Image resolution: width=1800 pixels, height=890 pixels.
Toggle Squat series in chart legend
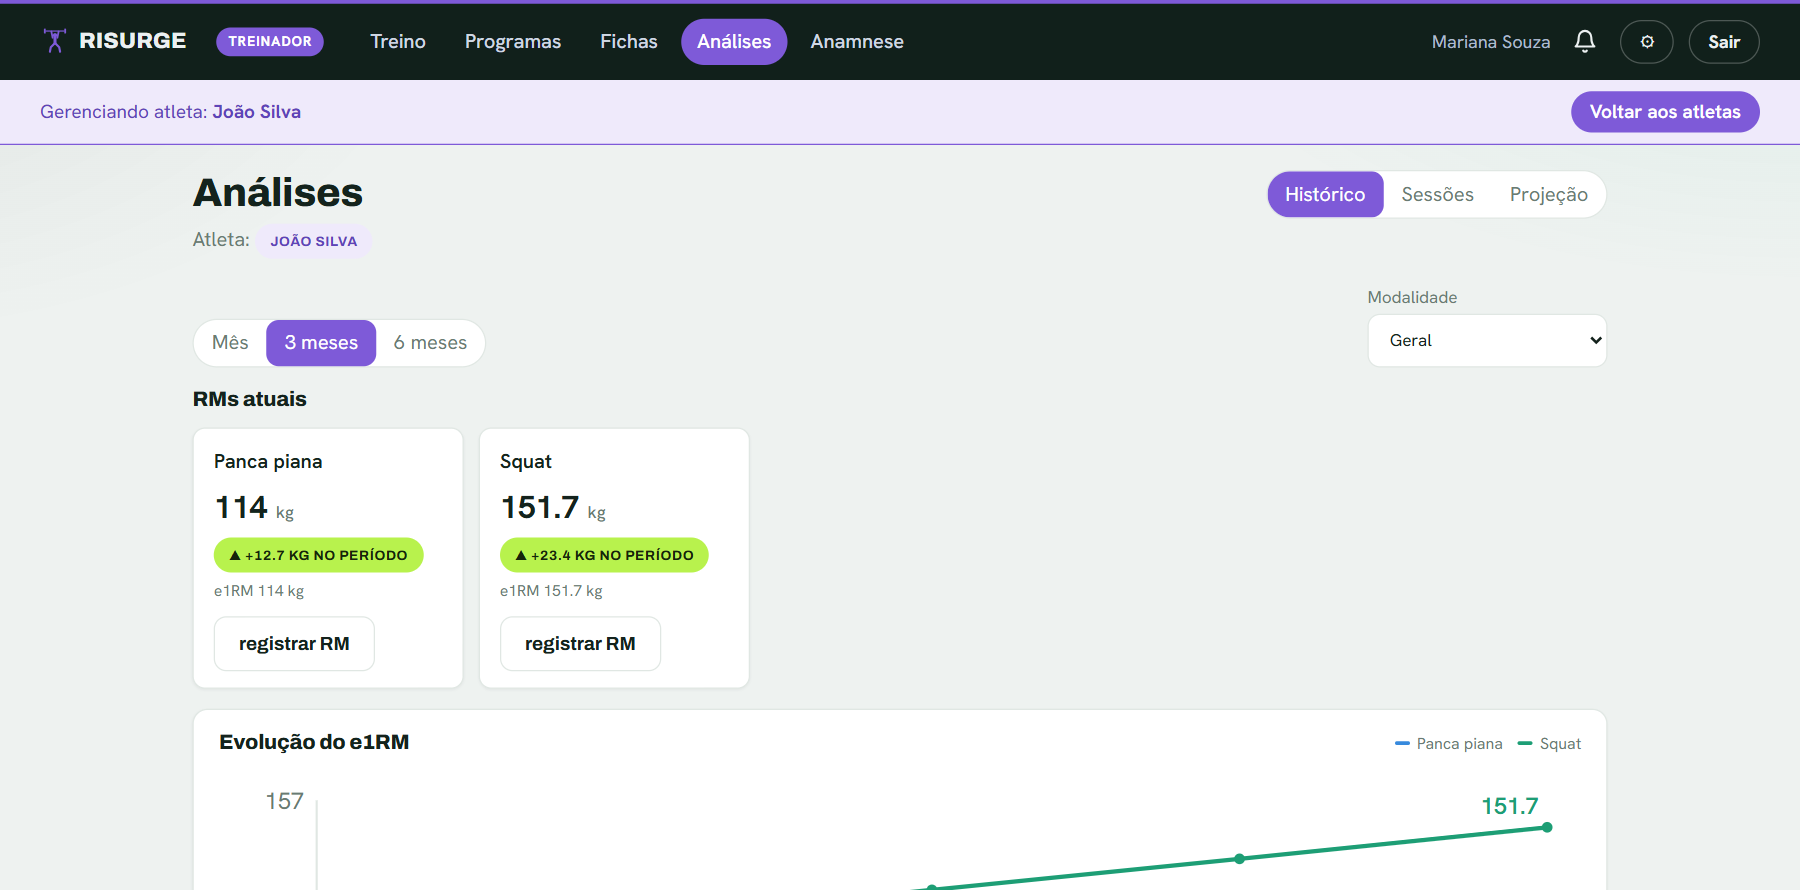[1549, 744]
